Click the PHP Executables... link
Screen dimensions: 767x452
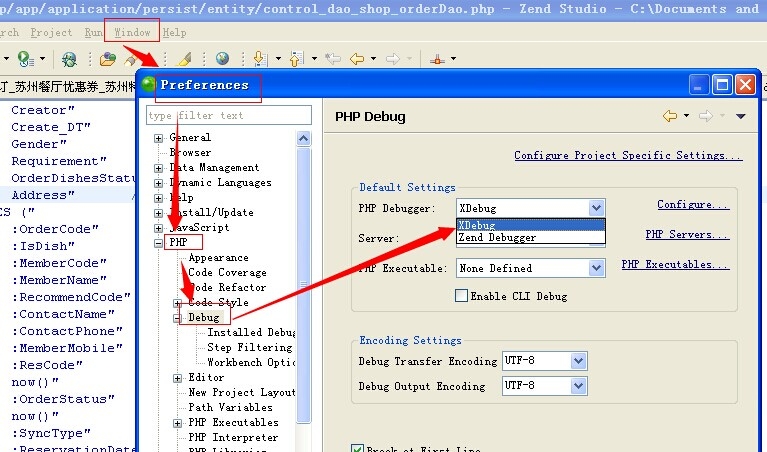(676, 265)
